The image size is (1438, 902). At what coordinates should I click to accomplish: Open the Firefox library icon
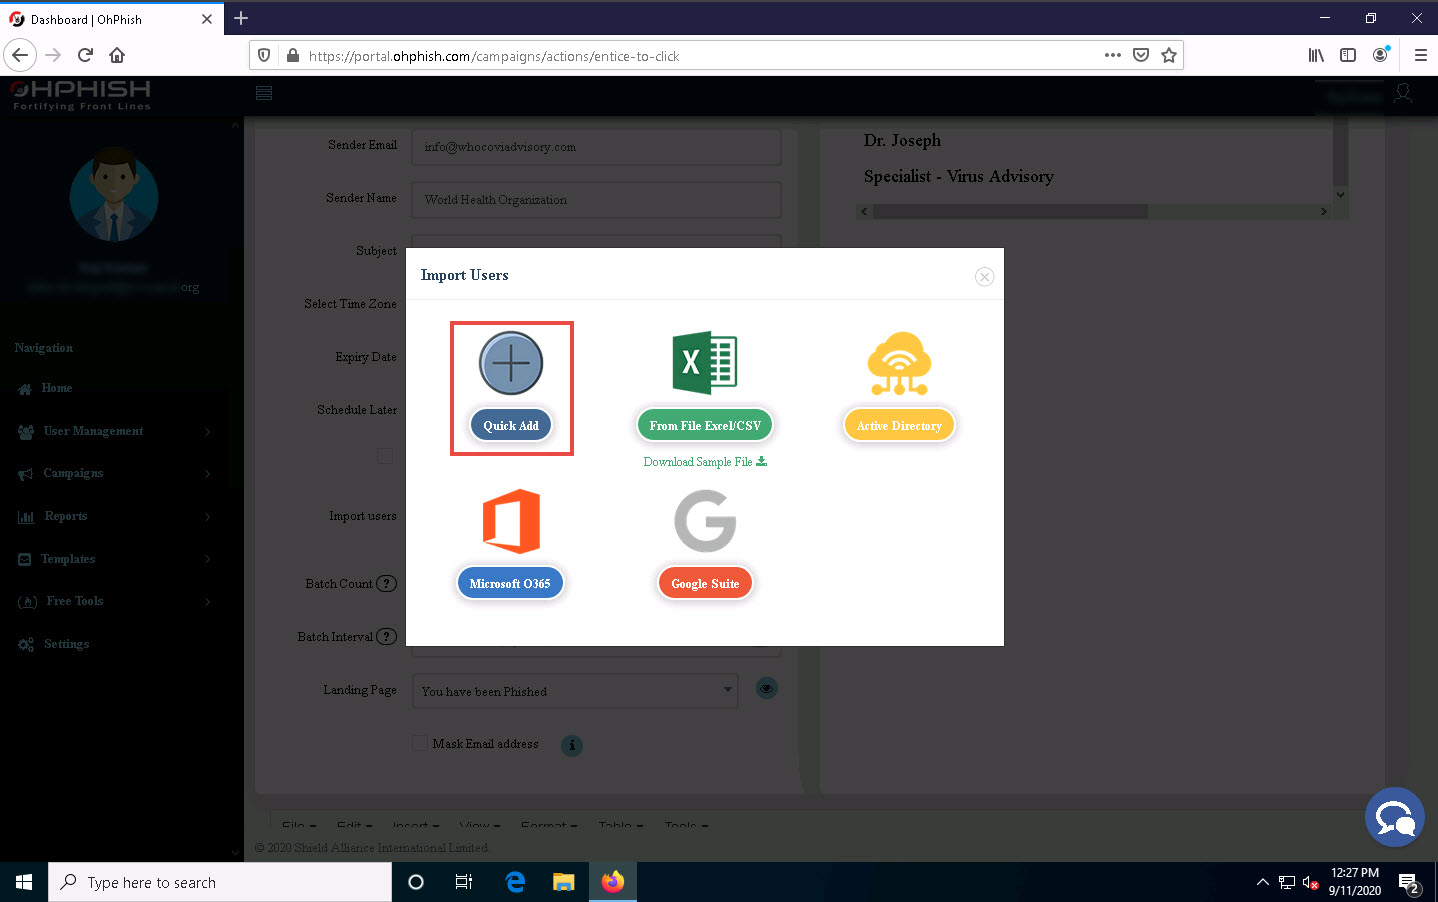pos(1316,55)
